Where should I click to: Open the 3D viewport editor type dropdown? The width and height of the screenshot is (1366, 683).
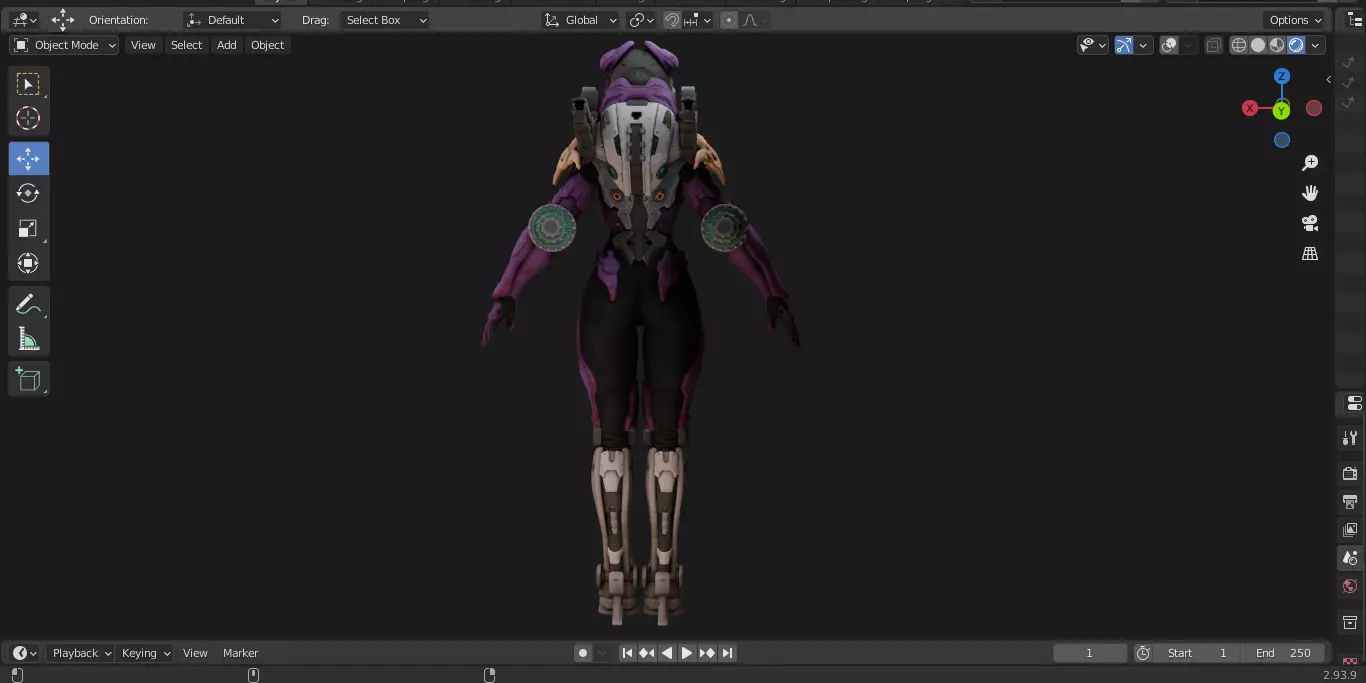click(25, 20)
